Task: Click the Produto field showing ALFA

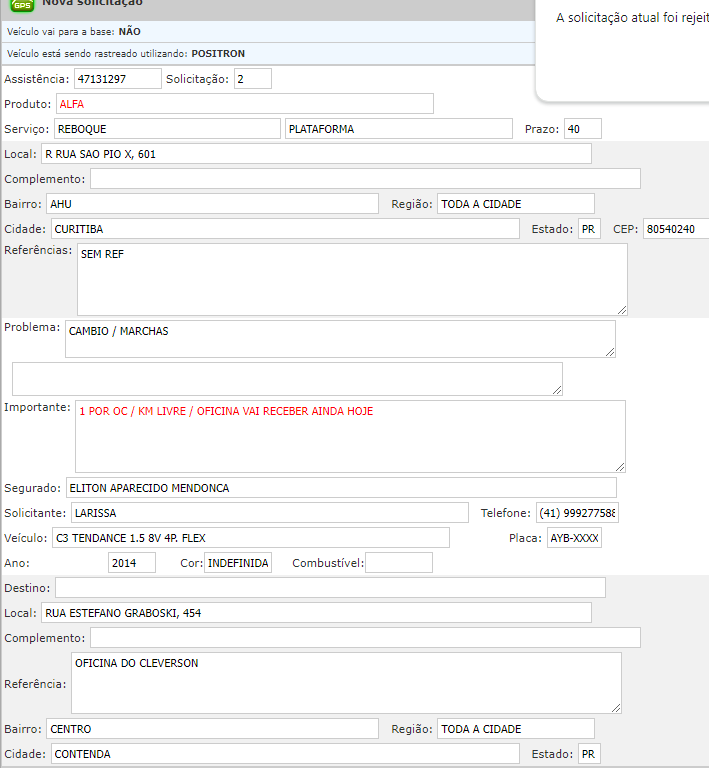Action: point(244,104)
